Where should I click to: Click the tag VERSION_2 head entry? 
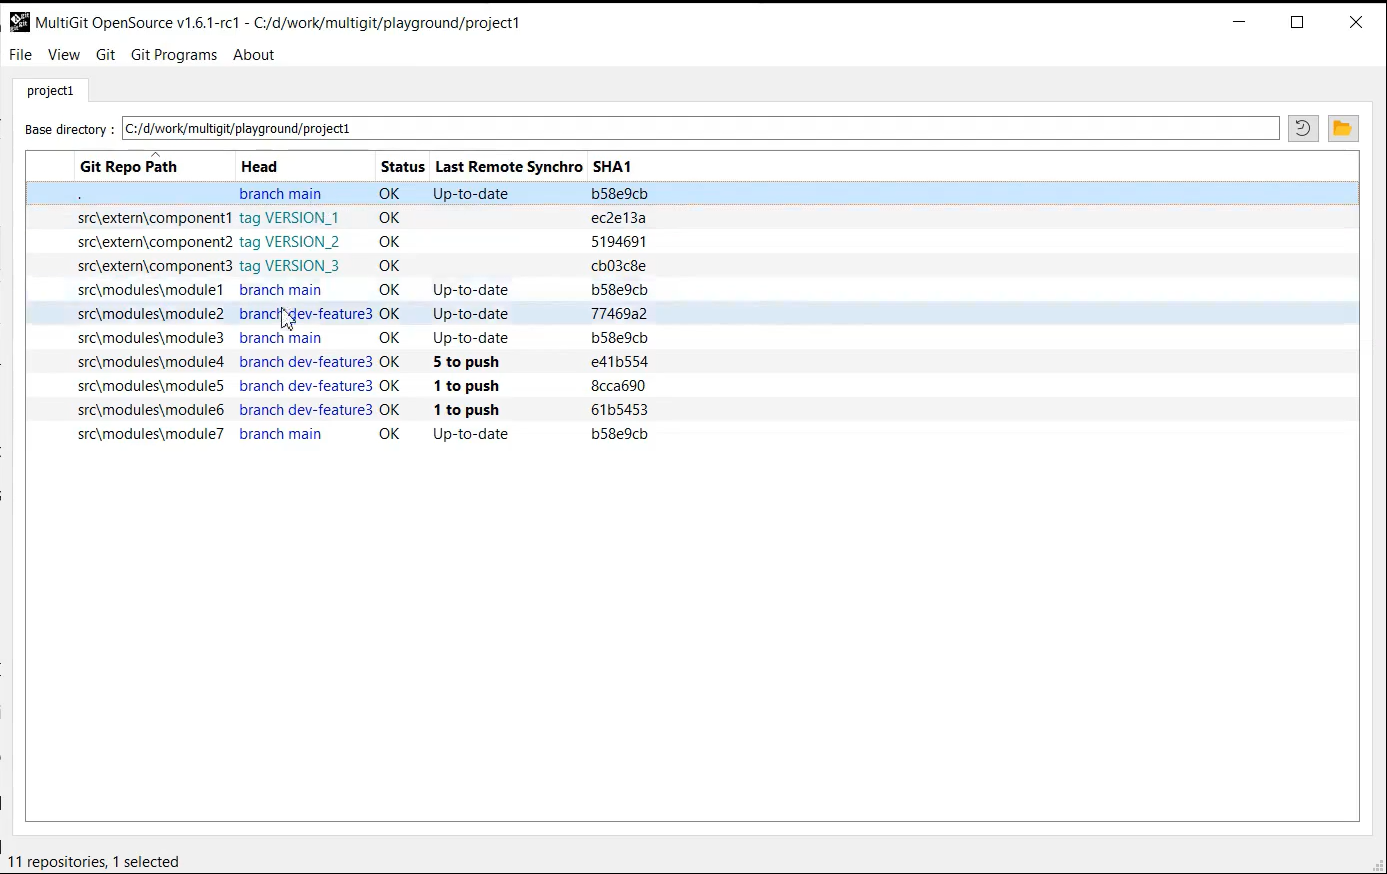tap(289, 242)
